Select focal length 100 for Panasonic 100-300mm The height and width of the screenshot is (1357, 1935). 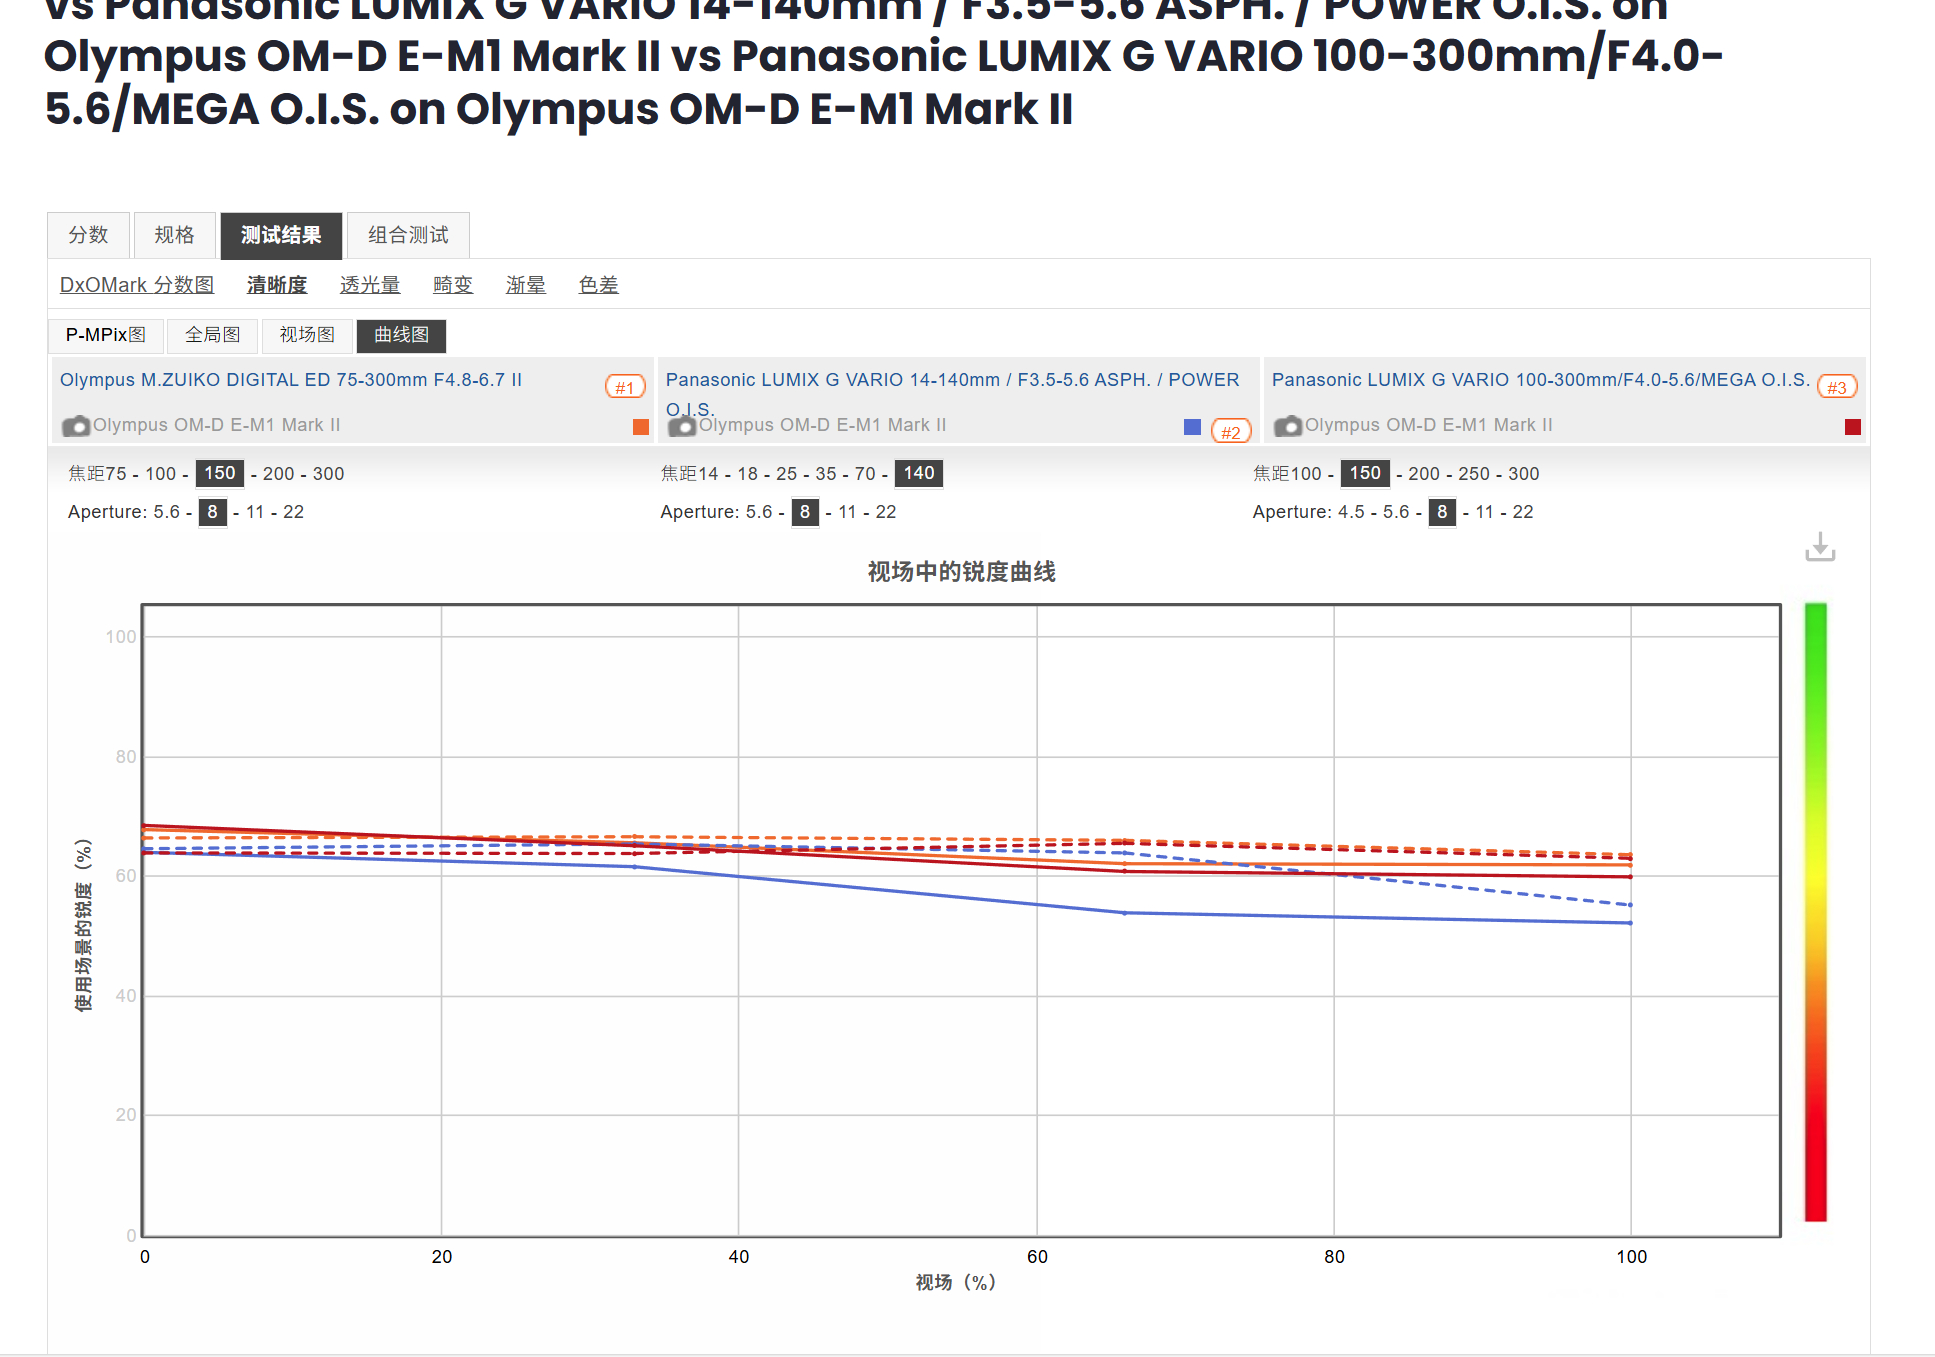pyautogui.click(x=1306, y=474)
